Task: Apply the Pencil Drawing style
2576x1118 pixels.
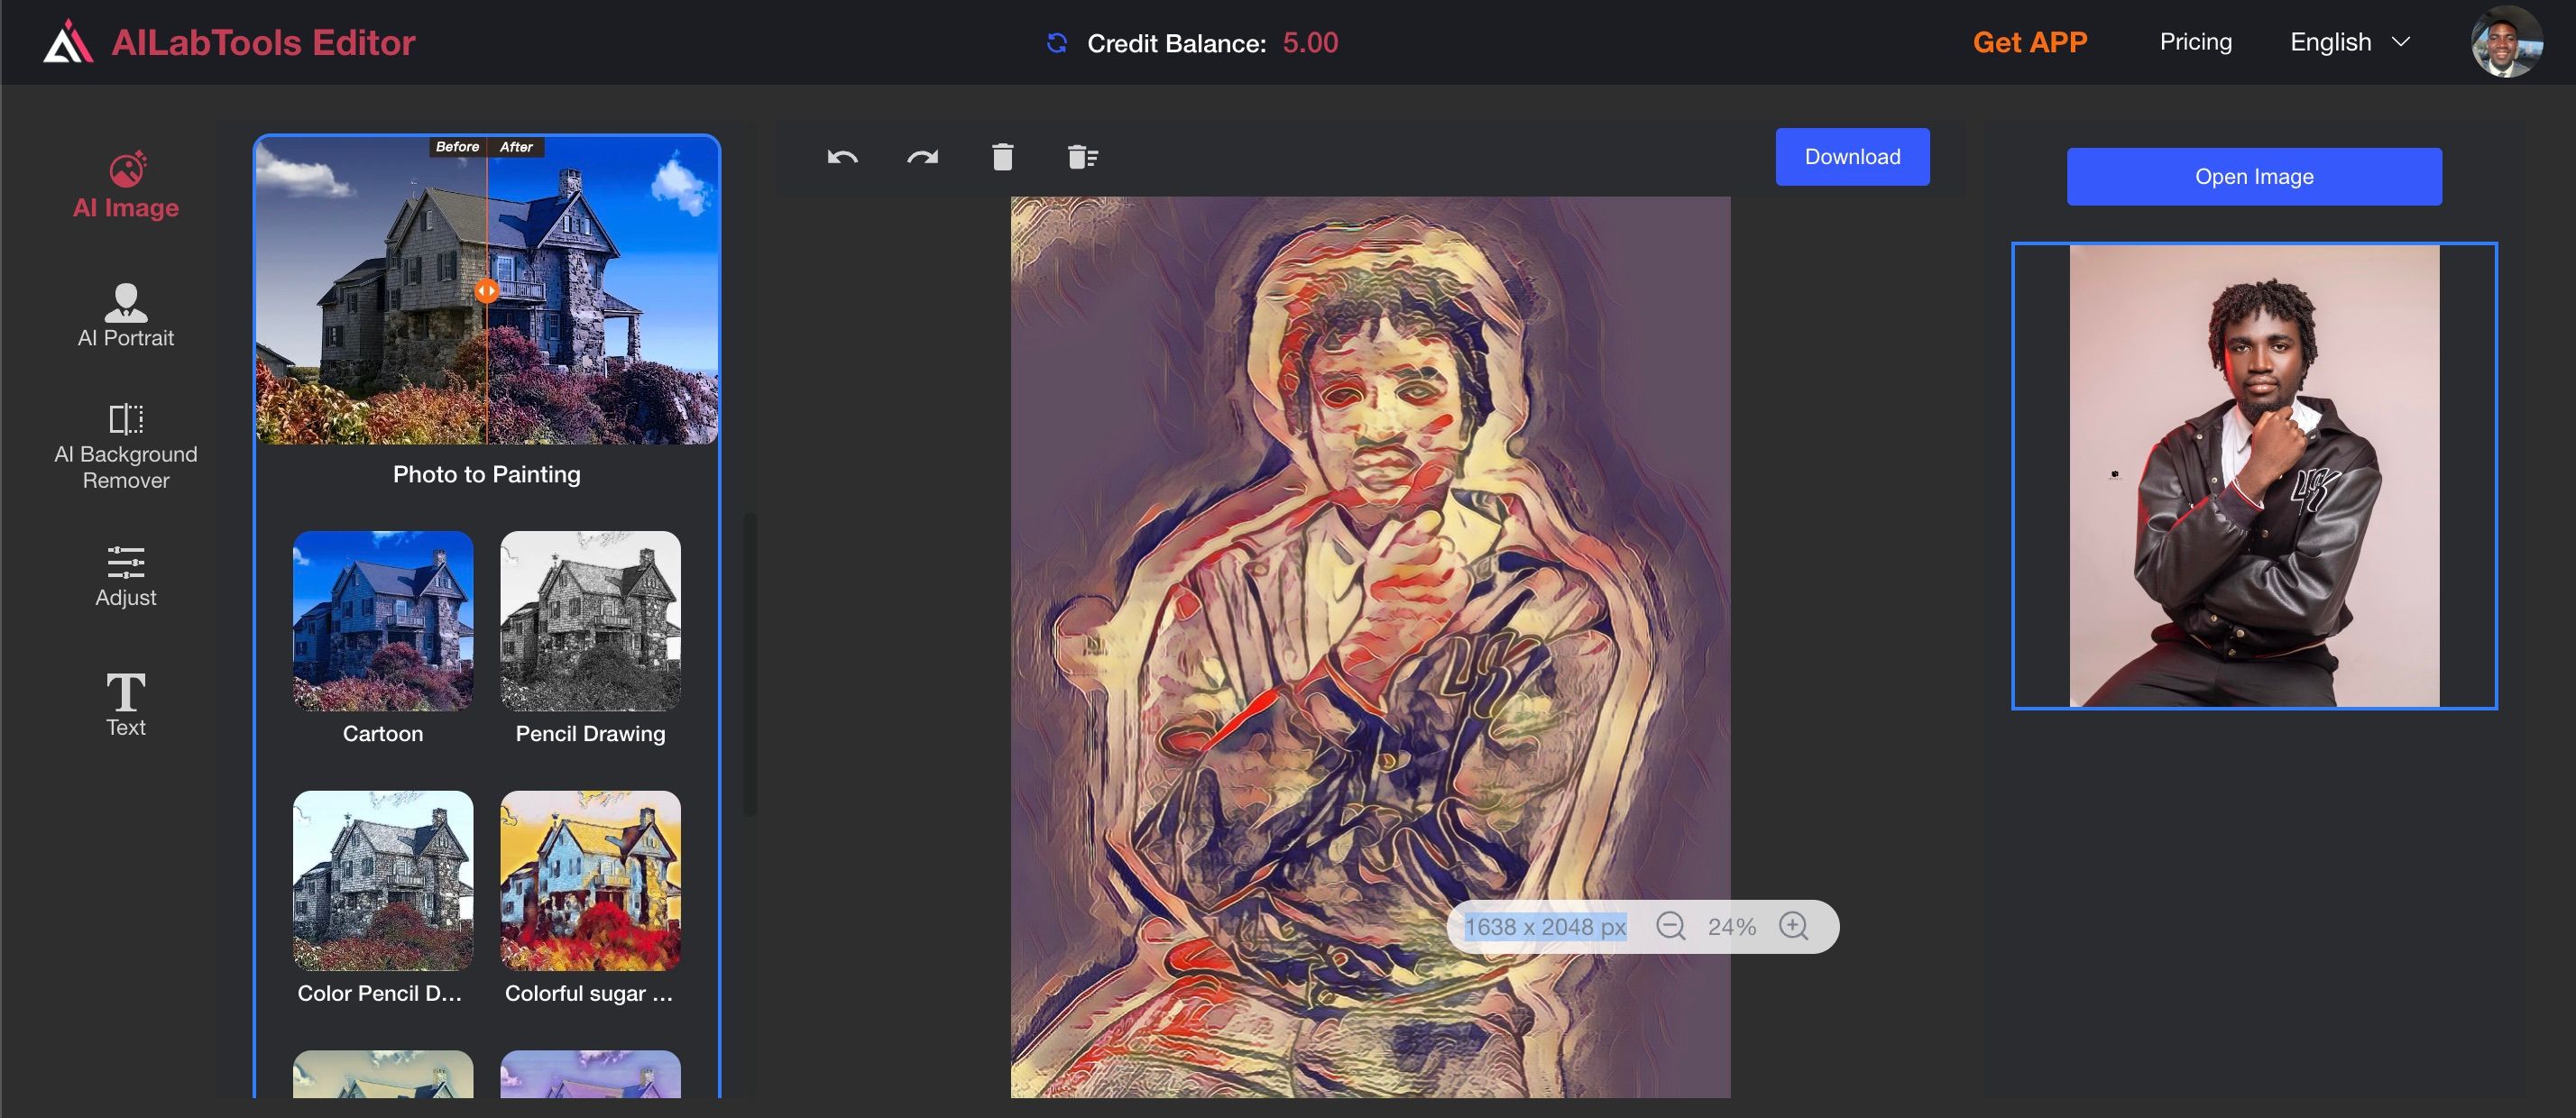Action: (590, 621)
